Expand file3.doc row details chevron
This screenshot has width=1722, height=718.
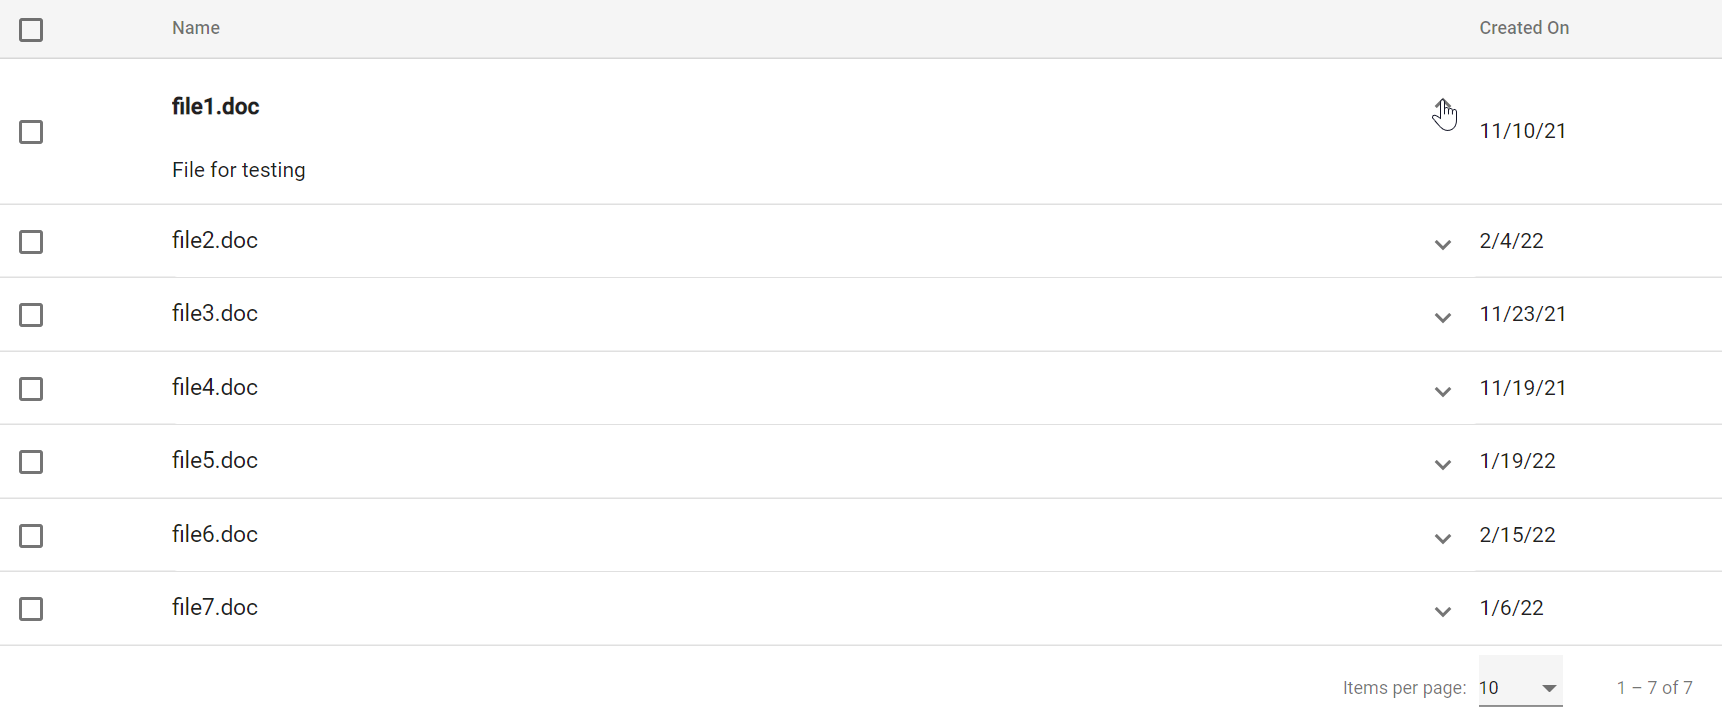[1442, 317]
